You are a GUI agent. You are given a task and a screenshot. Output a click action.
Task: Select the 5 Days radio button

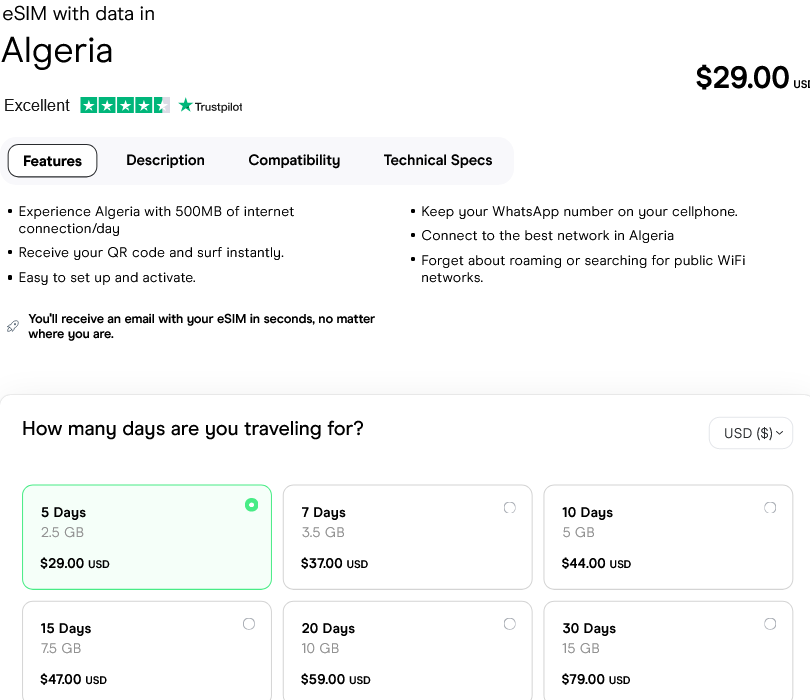(251, 505)
